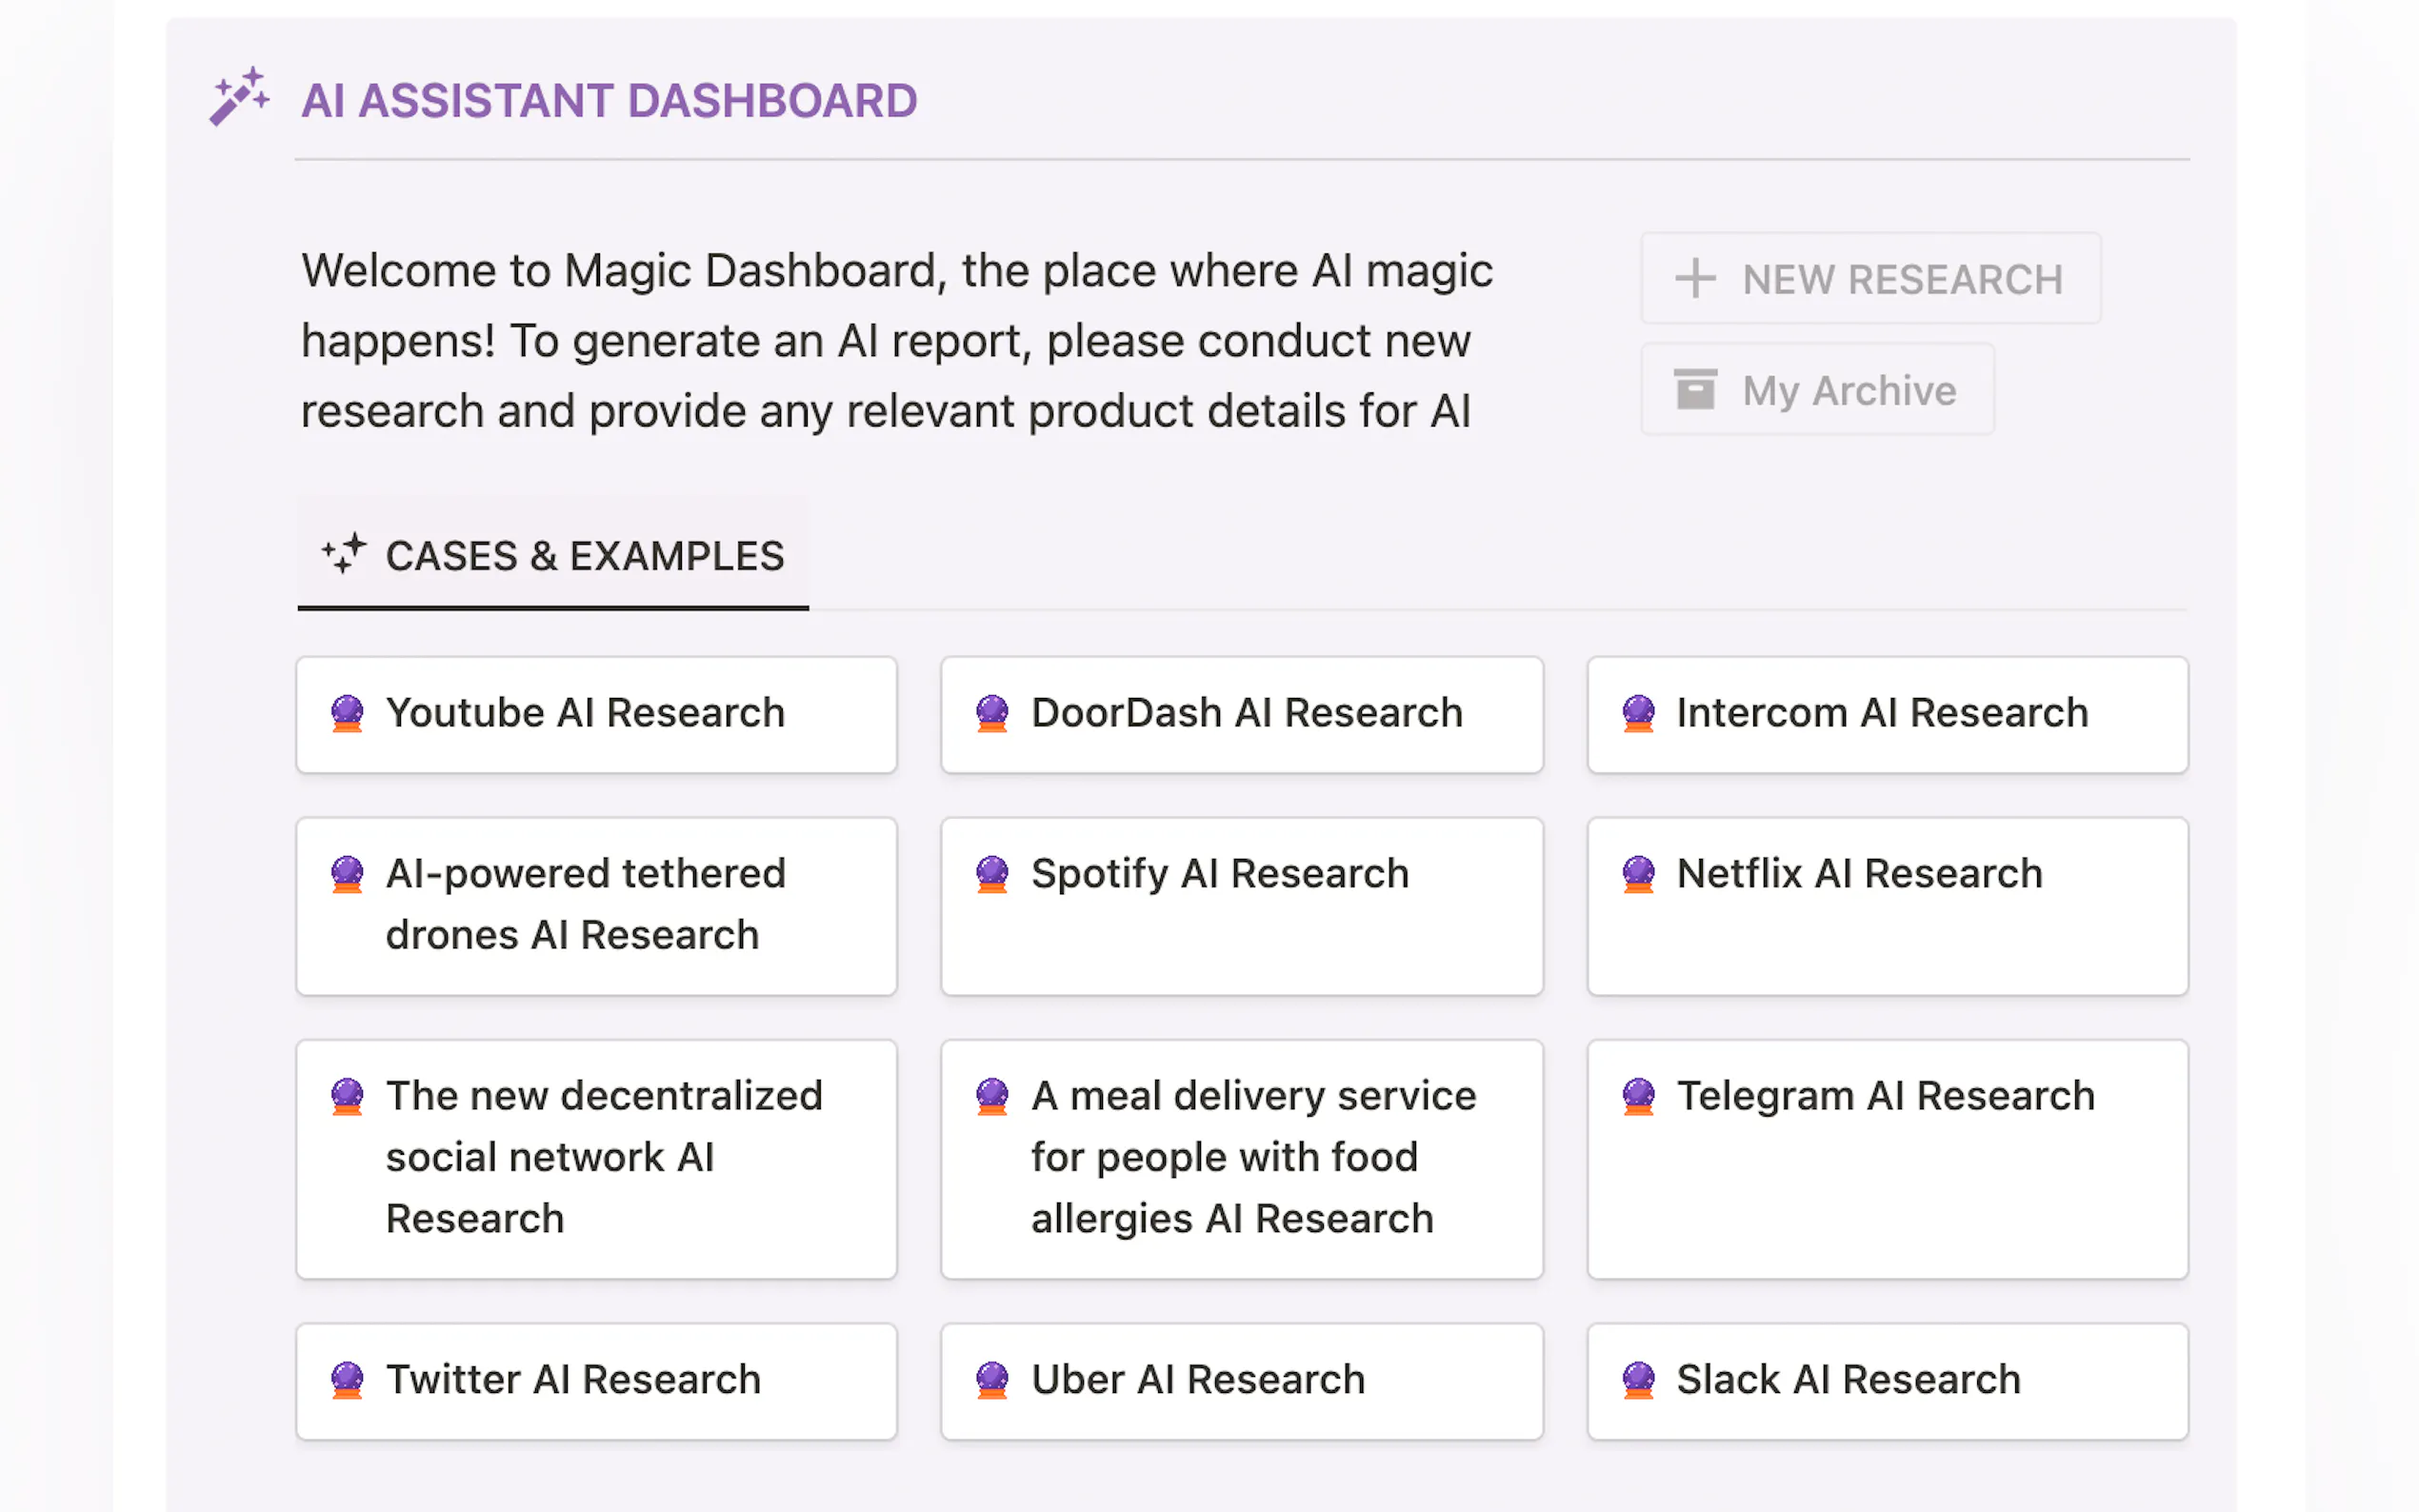Click the crystal ball icon on Netflix AI Research
2419x1512 pixels.
1637,874
